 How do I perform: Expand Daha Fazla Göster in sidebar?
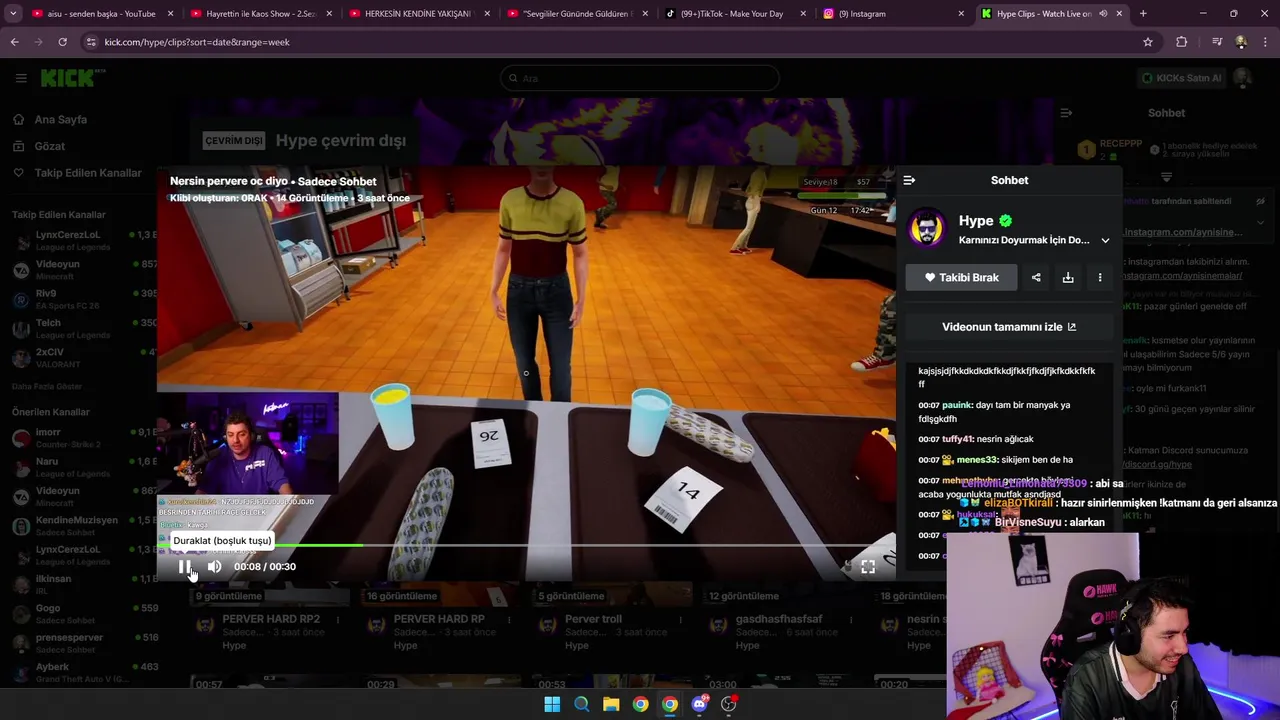coord(47,387)
